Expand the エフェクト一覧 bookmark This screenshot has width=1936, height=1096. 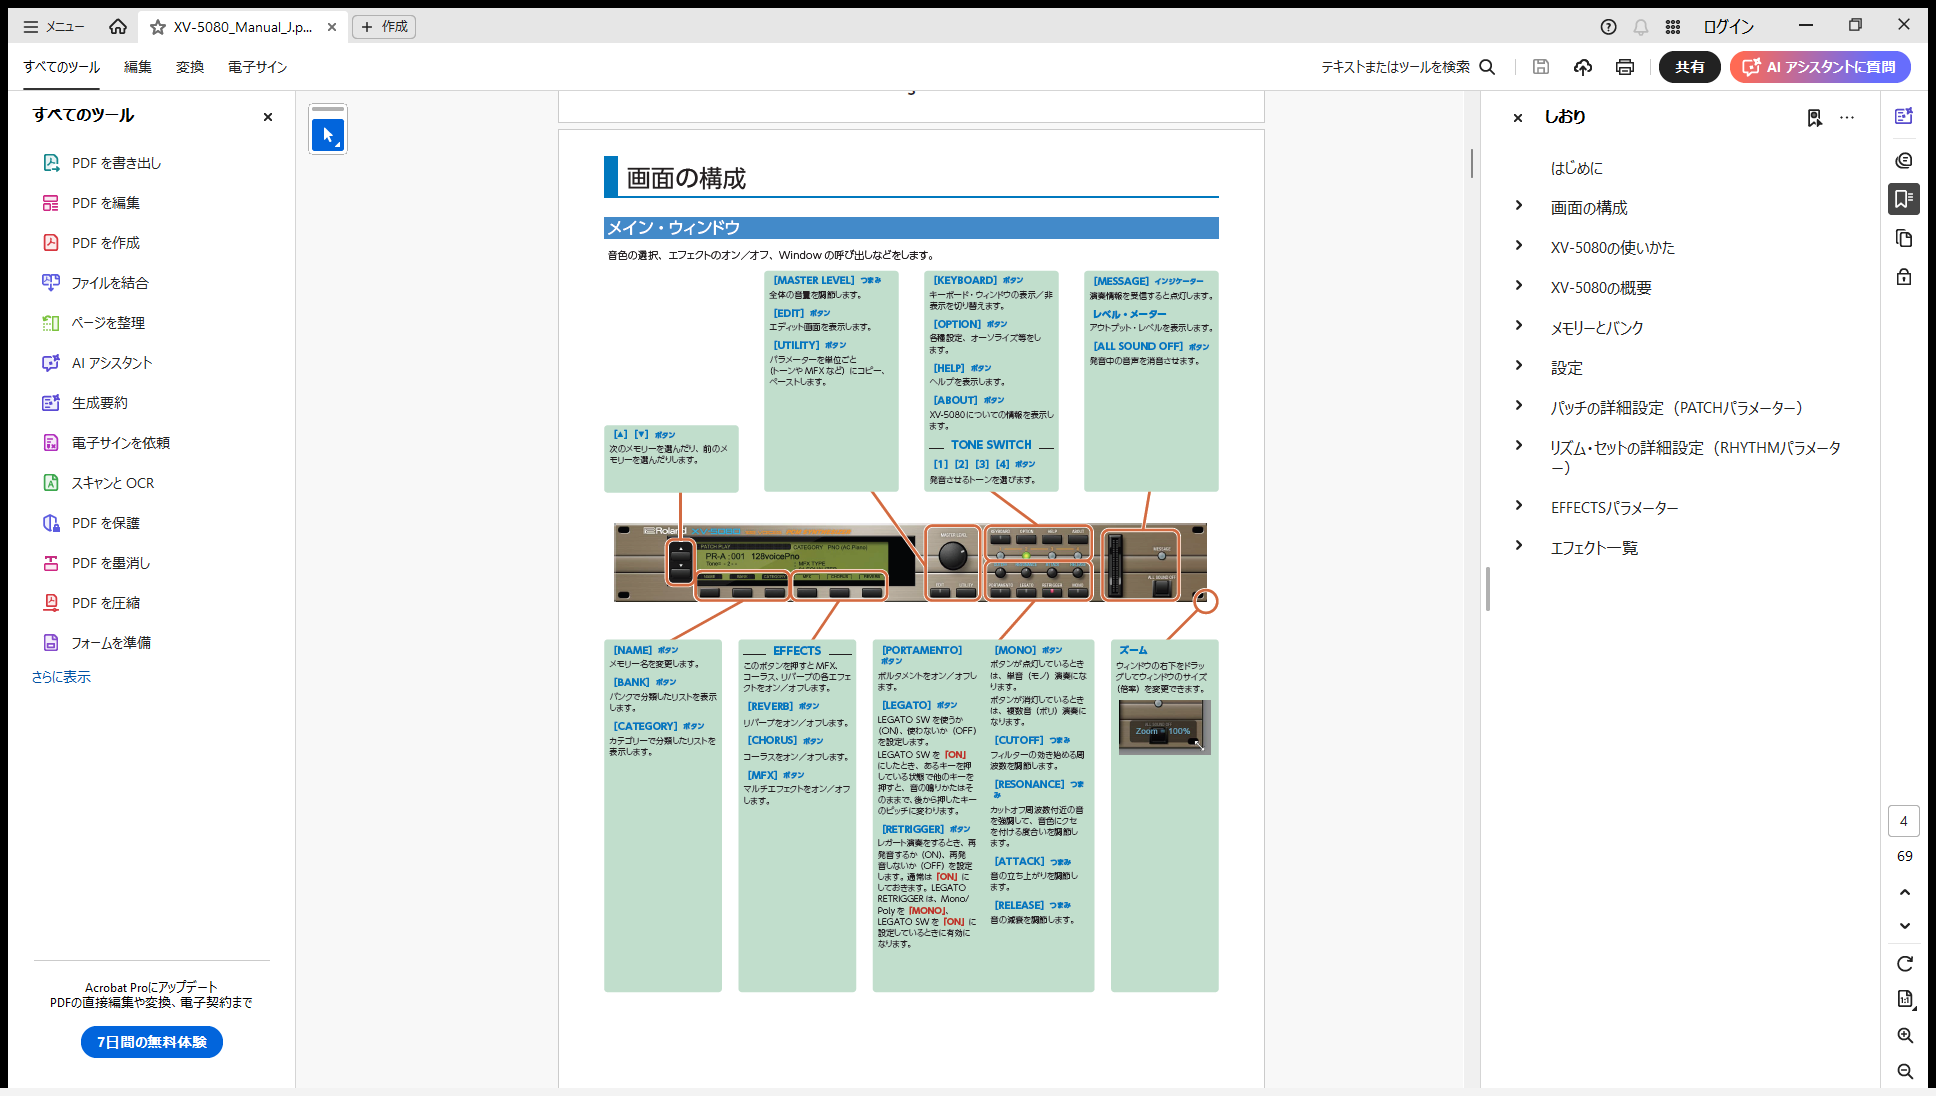coord(1519,546)
